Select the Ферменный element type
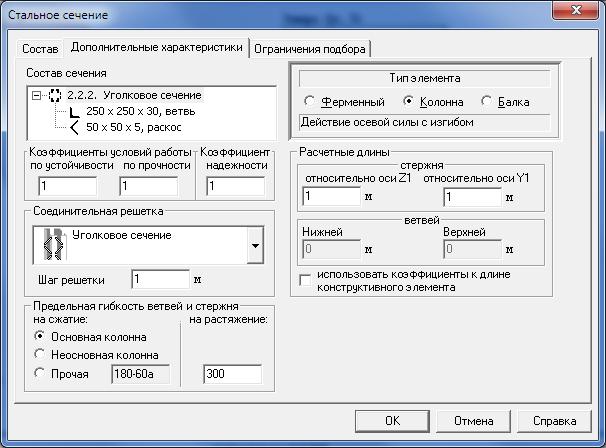Image resolution: width=606 pixels, height=448 pixels. point(310,102)
